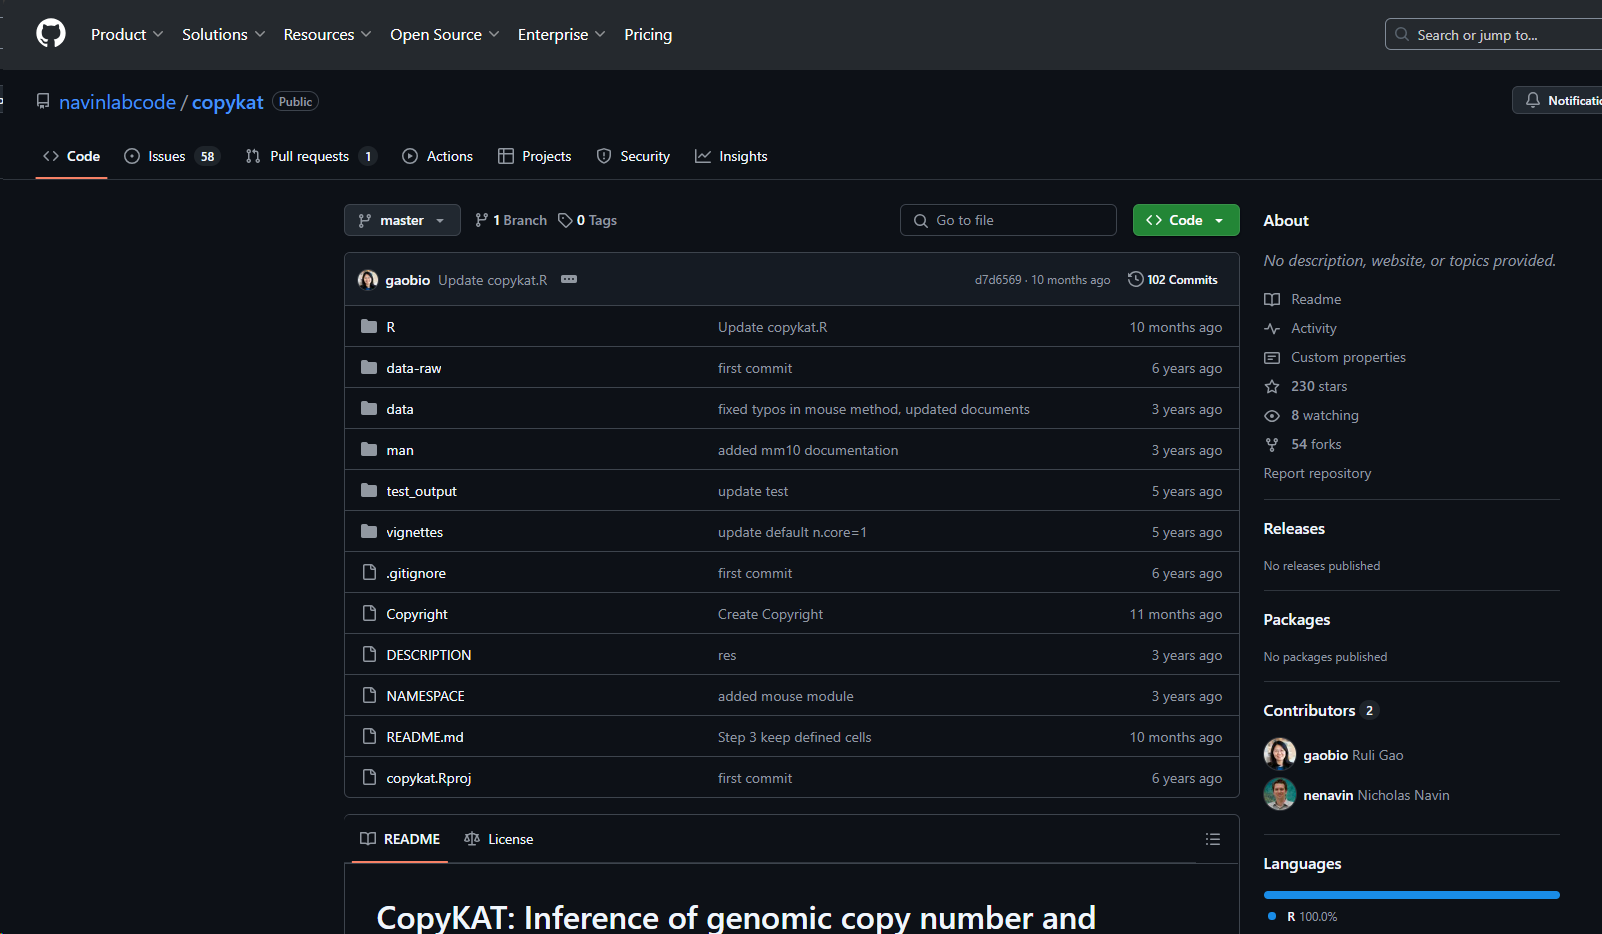Click the repository icon beside navinlabcode
Image resolution: width=1602 pixels, height=934 pixels.
(x=43, y=101)
